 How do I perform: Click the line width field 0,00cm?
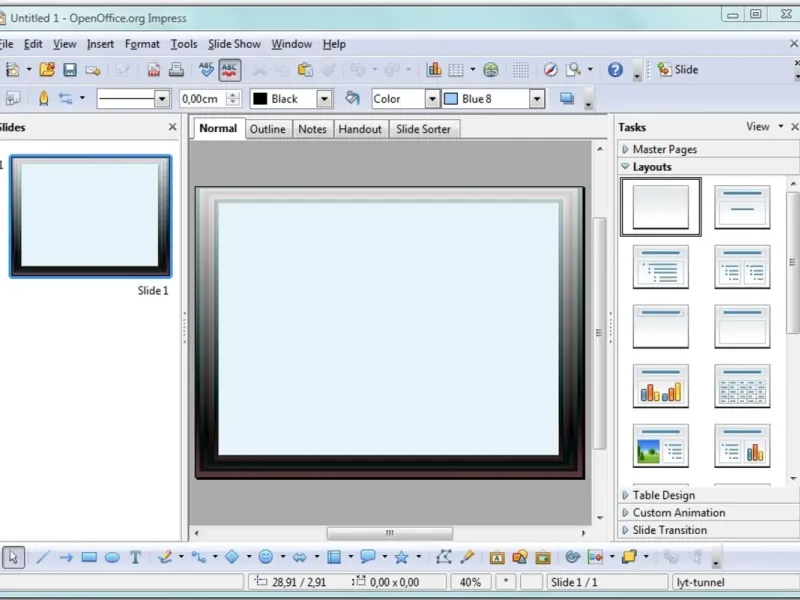click(202, 98)
